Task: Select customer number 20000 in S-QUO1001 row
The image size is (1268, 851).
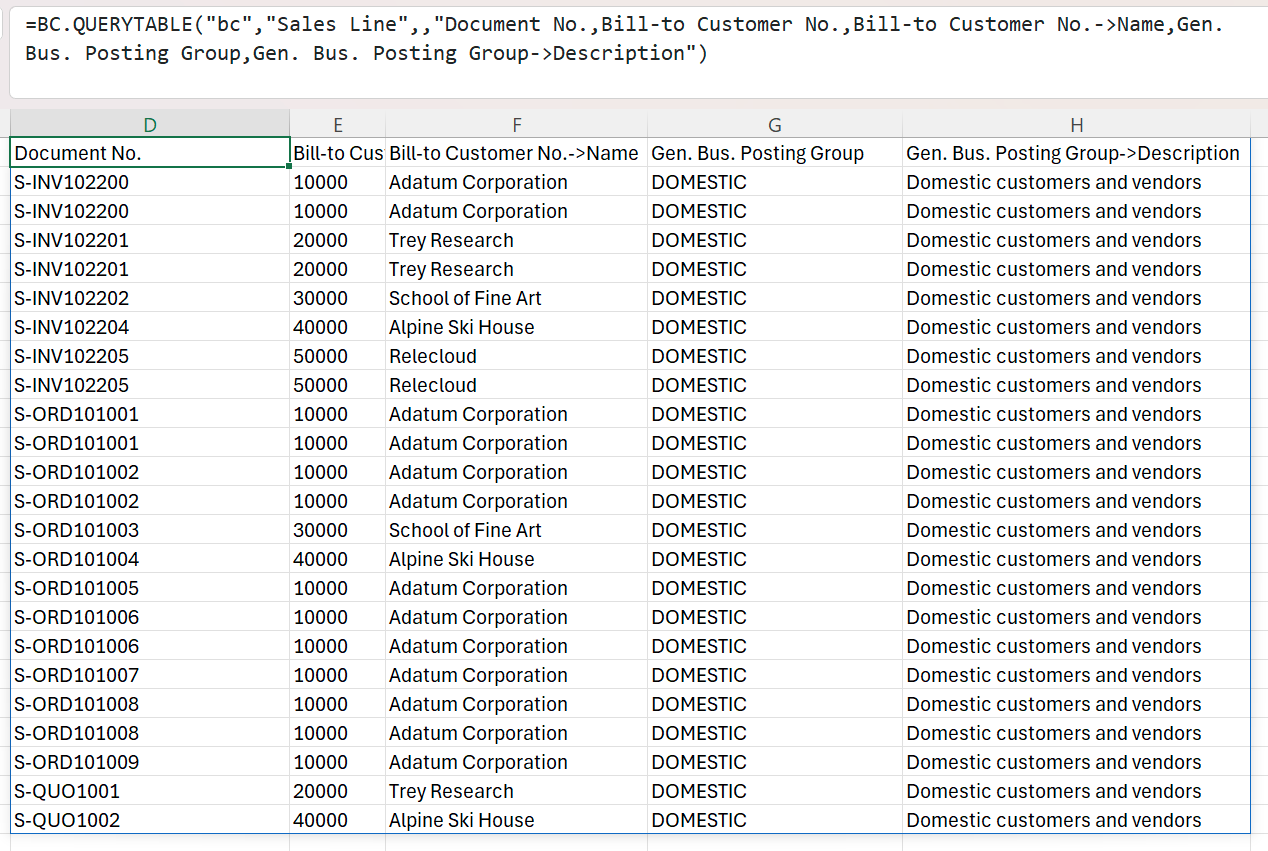Action: pyautogui.click(x=338, y=791)
